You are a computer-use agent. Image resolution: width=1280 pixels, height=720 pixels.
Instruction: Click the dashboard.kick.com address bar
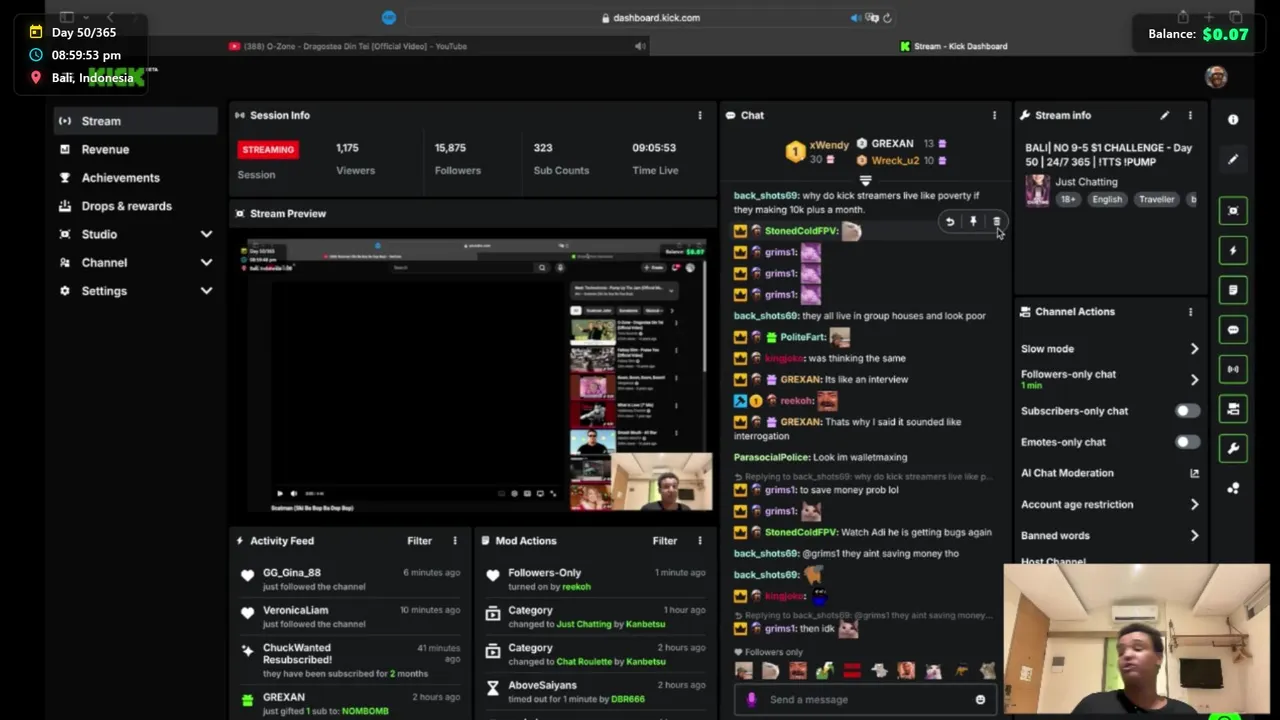(x=651, y=18)
